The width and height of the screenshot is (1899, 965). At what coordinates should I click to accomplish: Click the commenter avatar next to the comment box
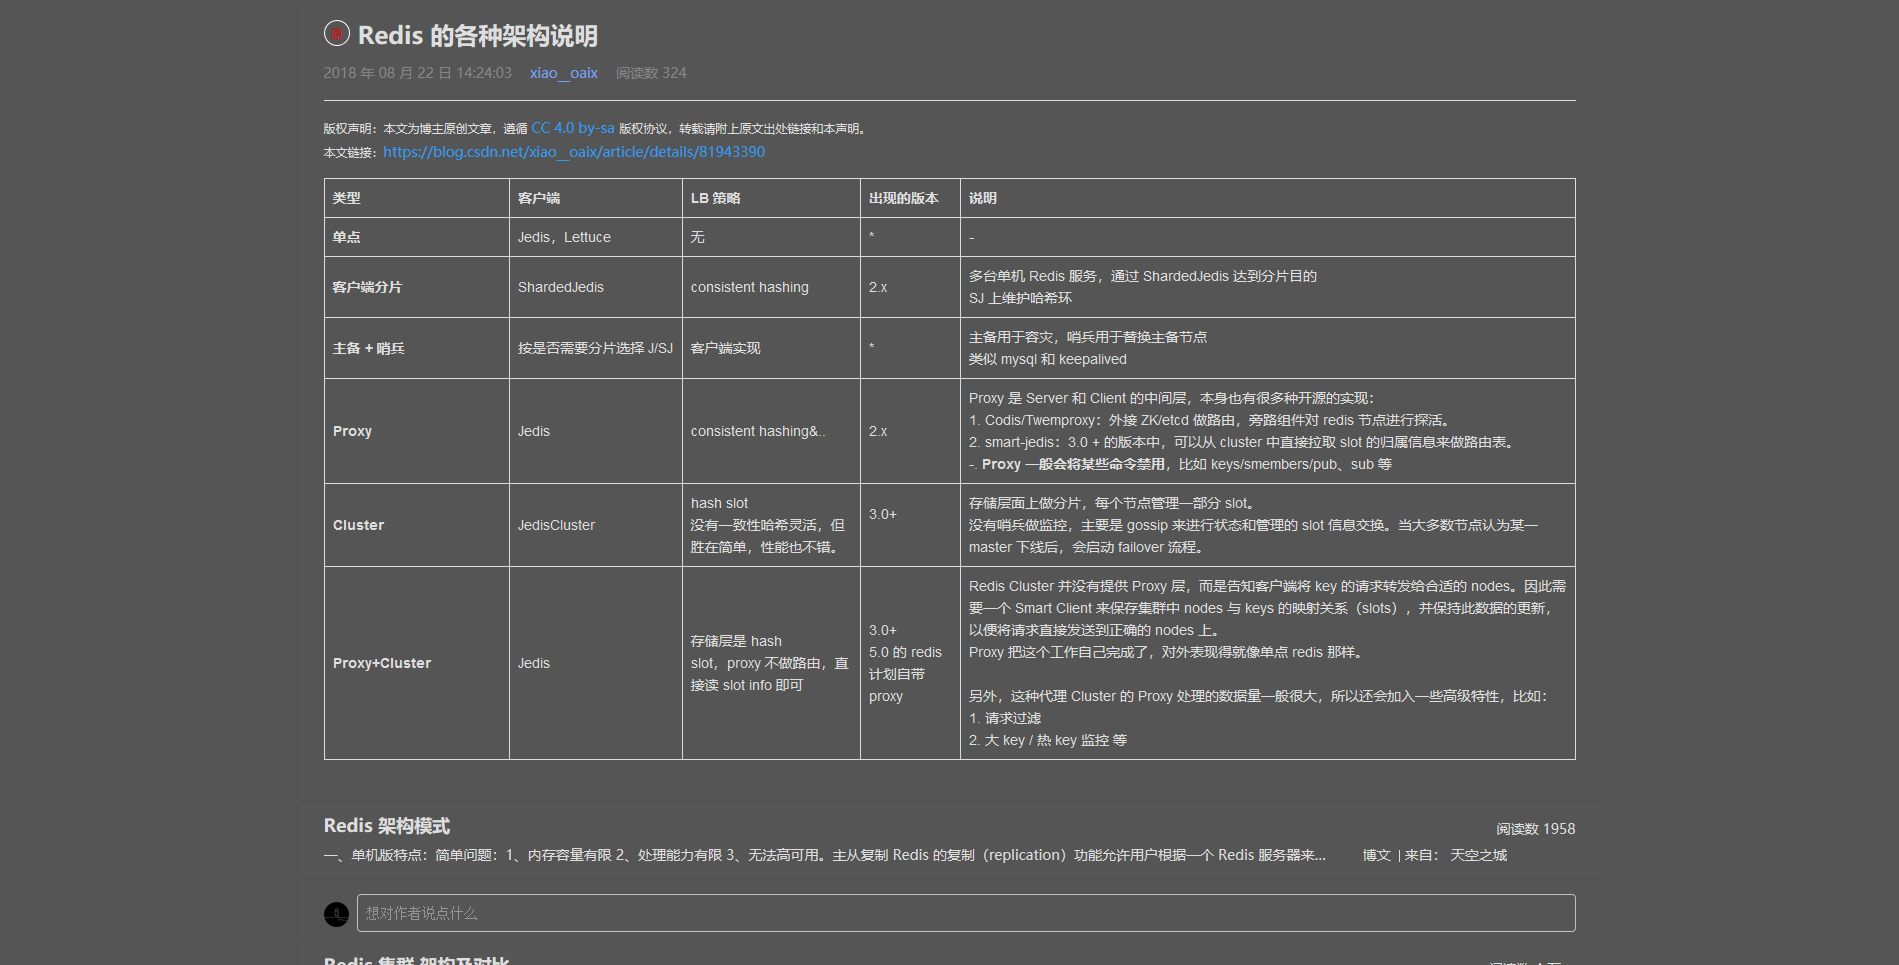pos(337,914)
